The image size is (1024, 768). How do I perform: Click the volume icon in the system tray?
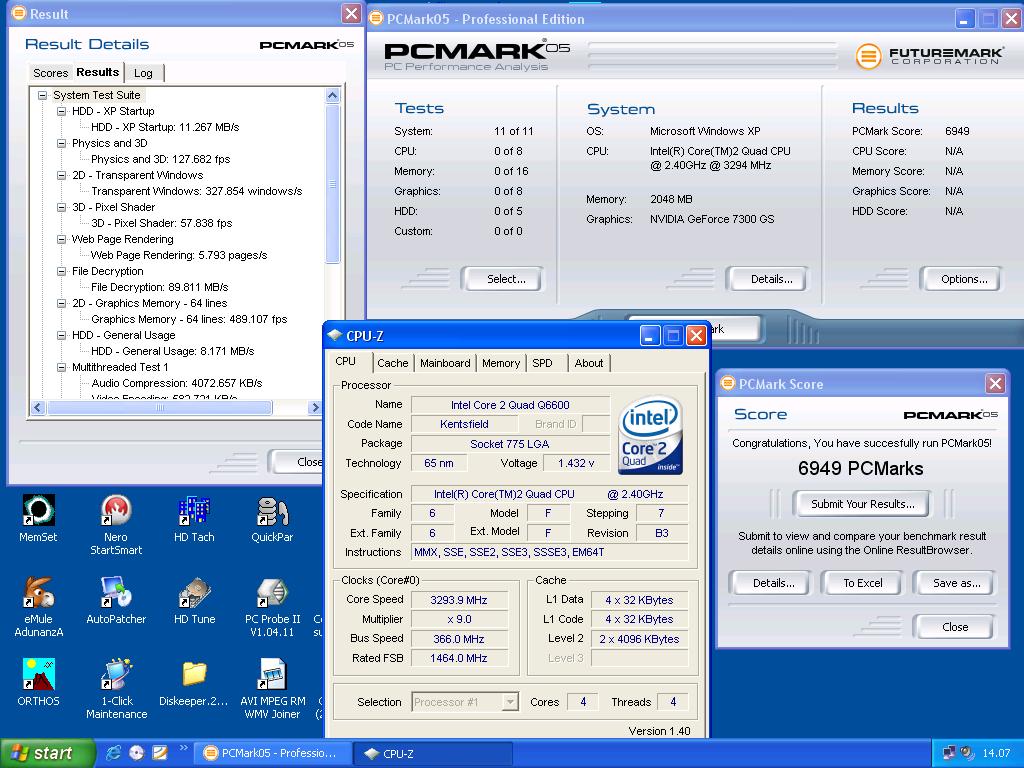[967, 753]
